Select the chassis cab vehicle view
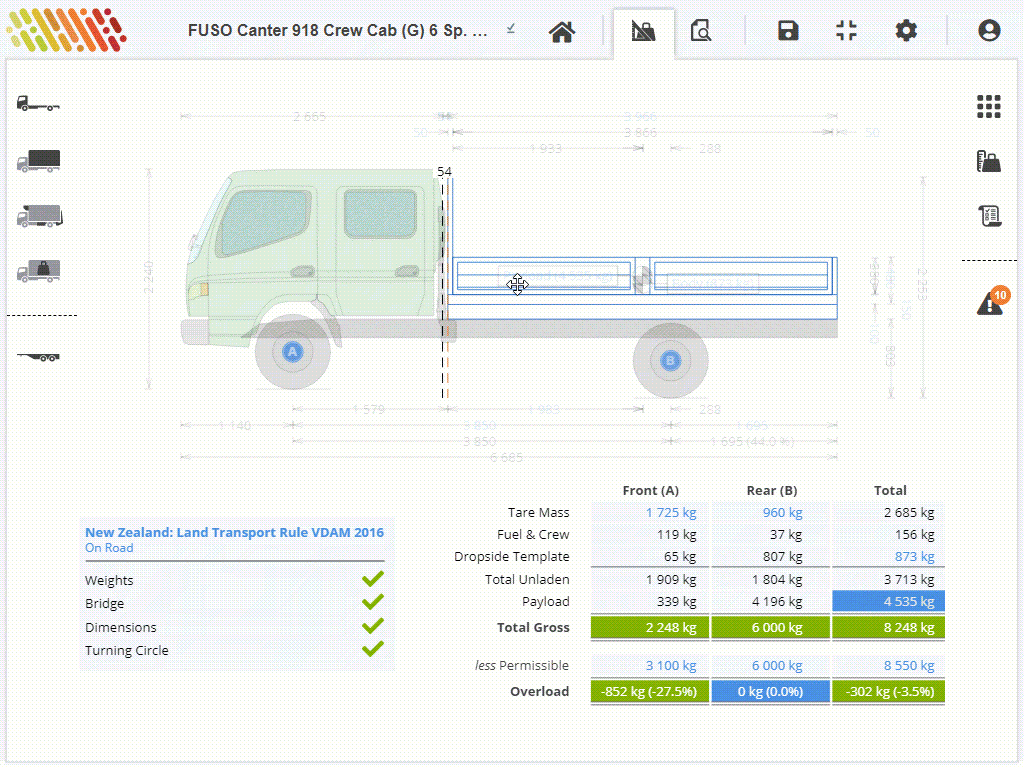1024x768 pixels. [38, 104]
